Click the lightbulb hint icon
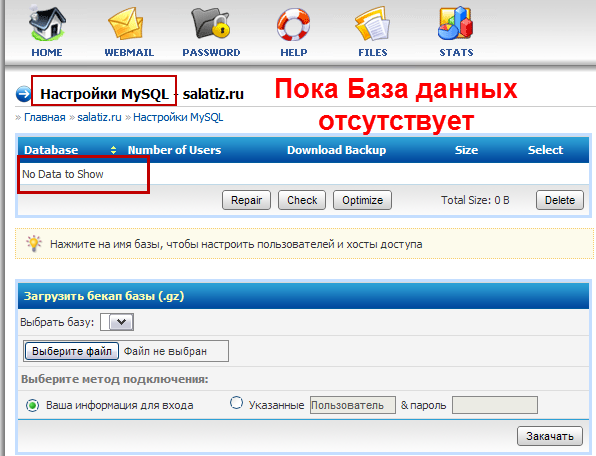 coord(34,244)
